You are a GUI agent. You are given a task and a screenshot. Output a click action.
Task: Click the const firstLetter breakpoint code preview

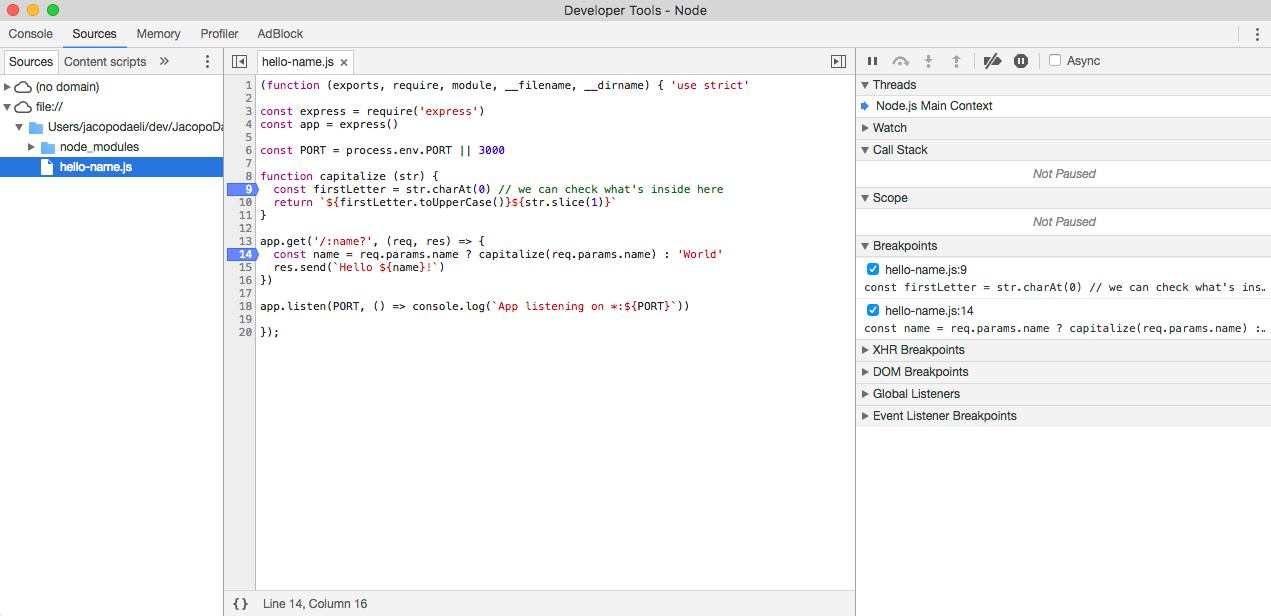tap(1065, 288)
